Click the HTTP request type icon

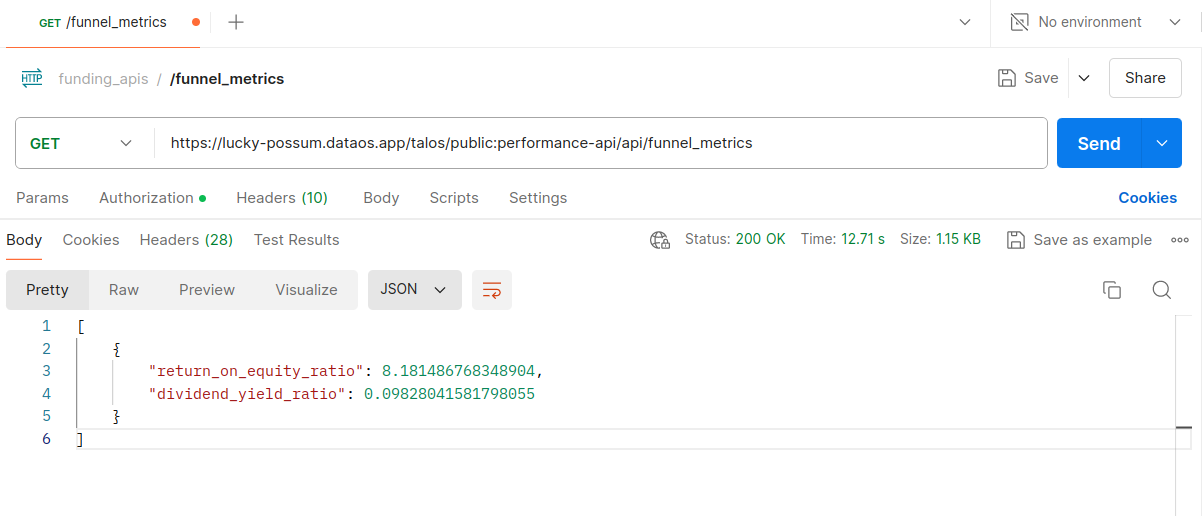click(32, 78)
